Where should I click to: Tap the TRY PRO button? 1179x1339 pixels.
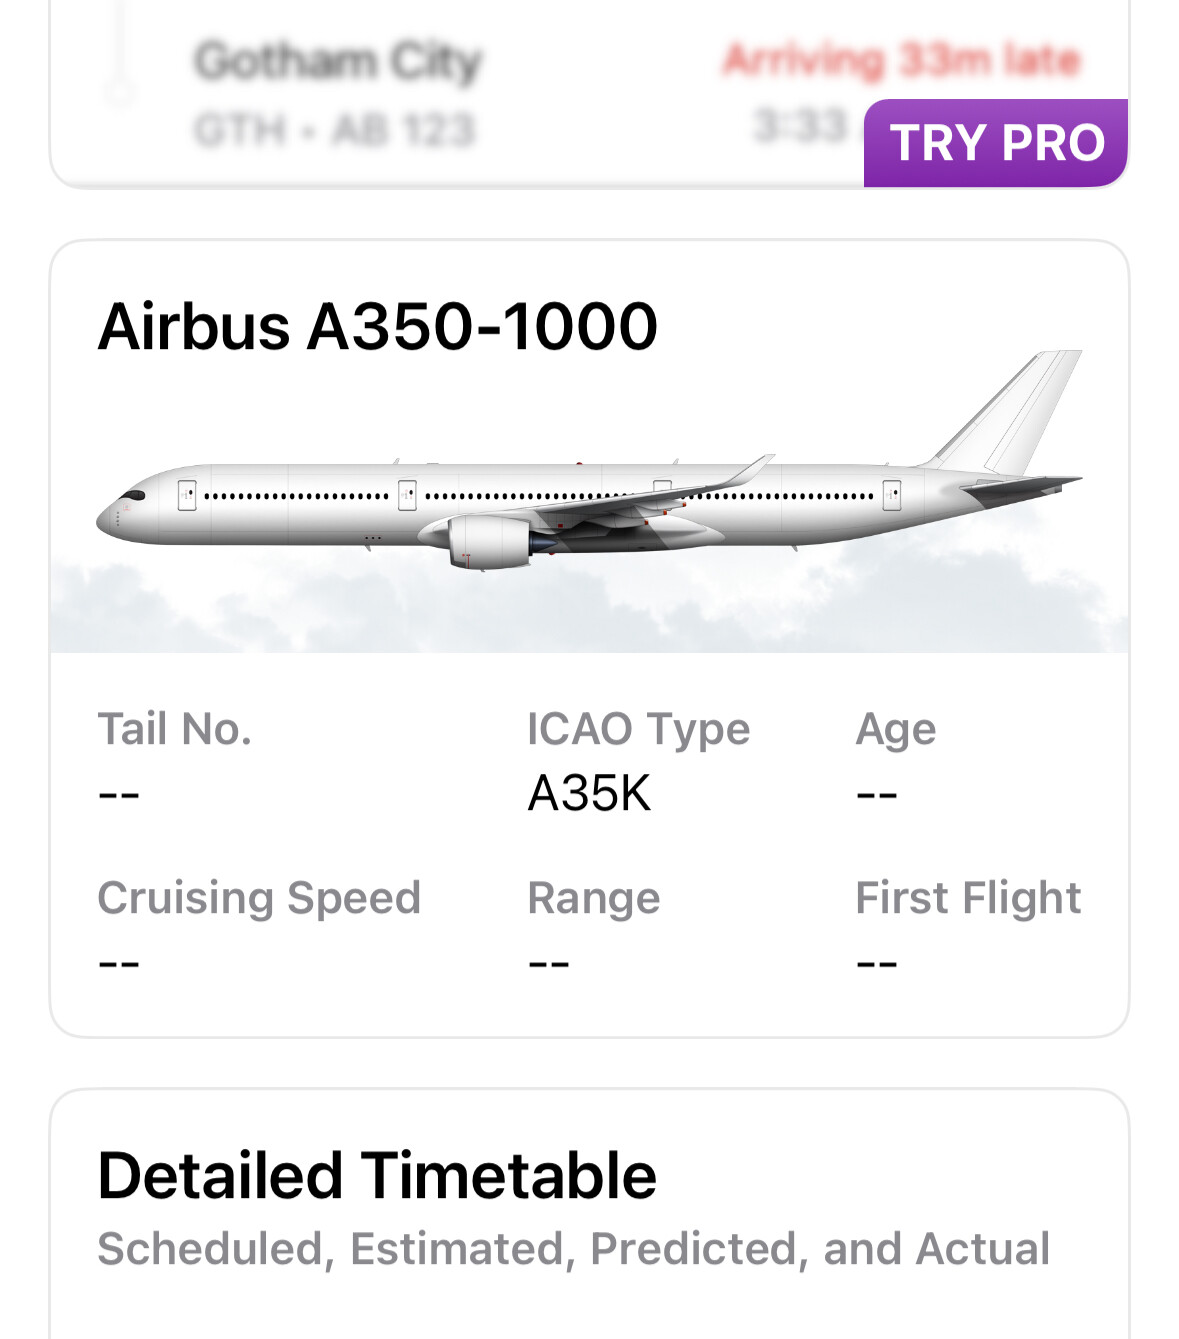click(x=996, y=142)
